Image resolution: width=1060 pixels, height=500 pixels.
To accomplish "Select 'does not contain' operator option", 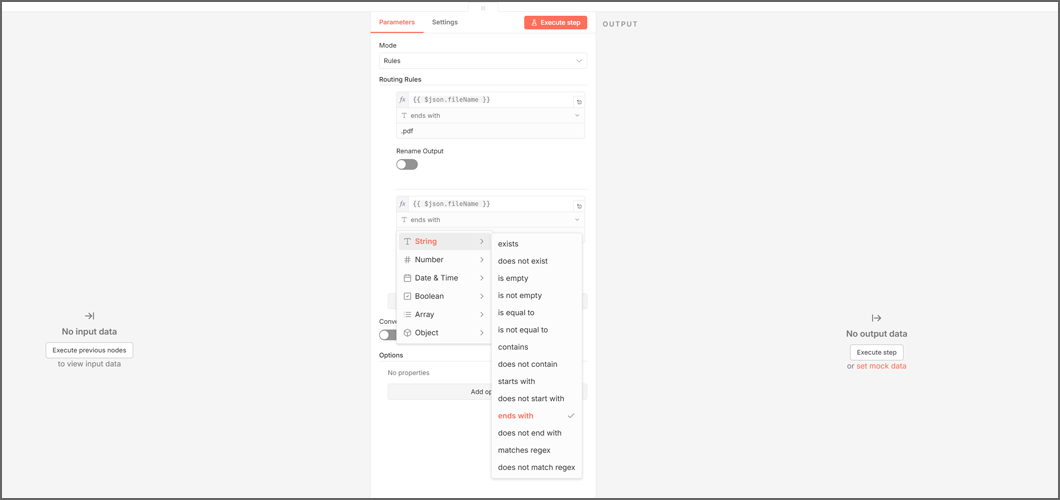I will [x=528, y=365].
